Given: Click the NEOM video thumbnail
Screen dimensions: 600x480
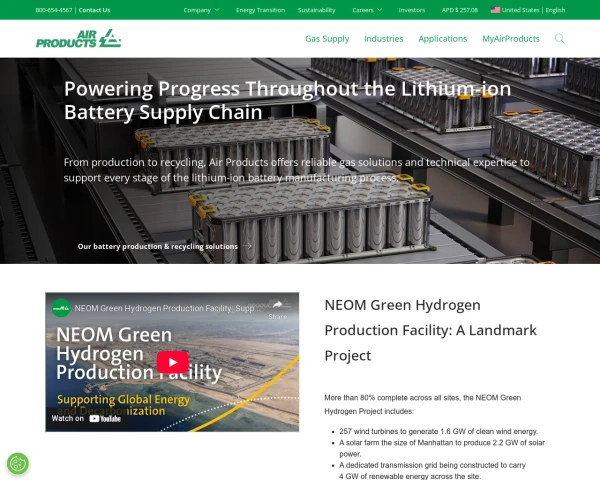Looking at the screenshot, I should tap(172, 362).
